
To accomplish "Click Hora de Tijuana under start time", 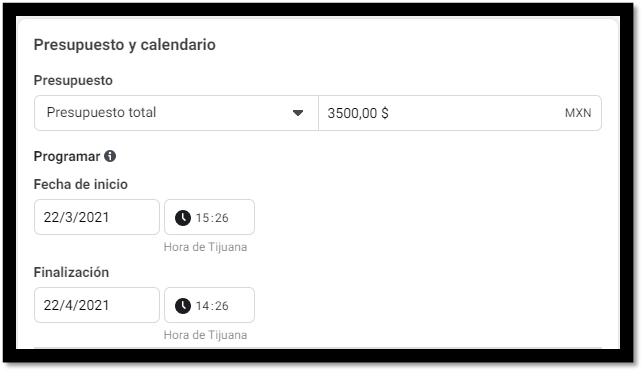I will pos(205,247).
